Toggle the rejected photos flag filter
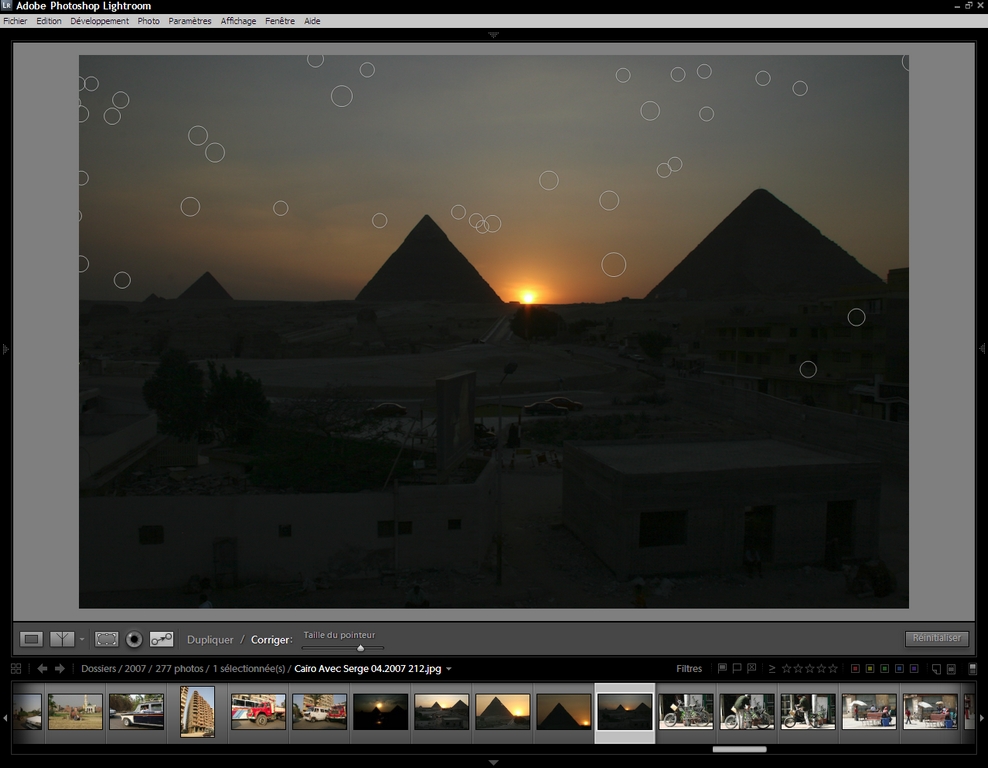The width and height of the screenshot is (988, 768). [x=751, y=668]
